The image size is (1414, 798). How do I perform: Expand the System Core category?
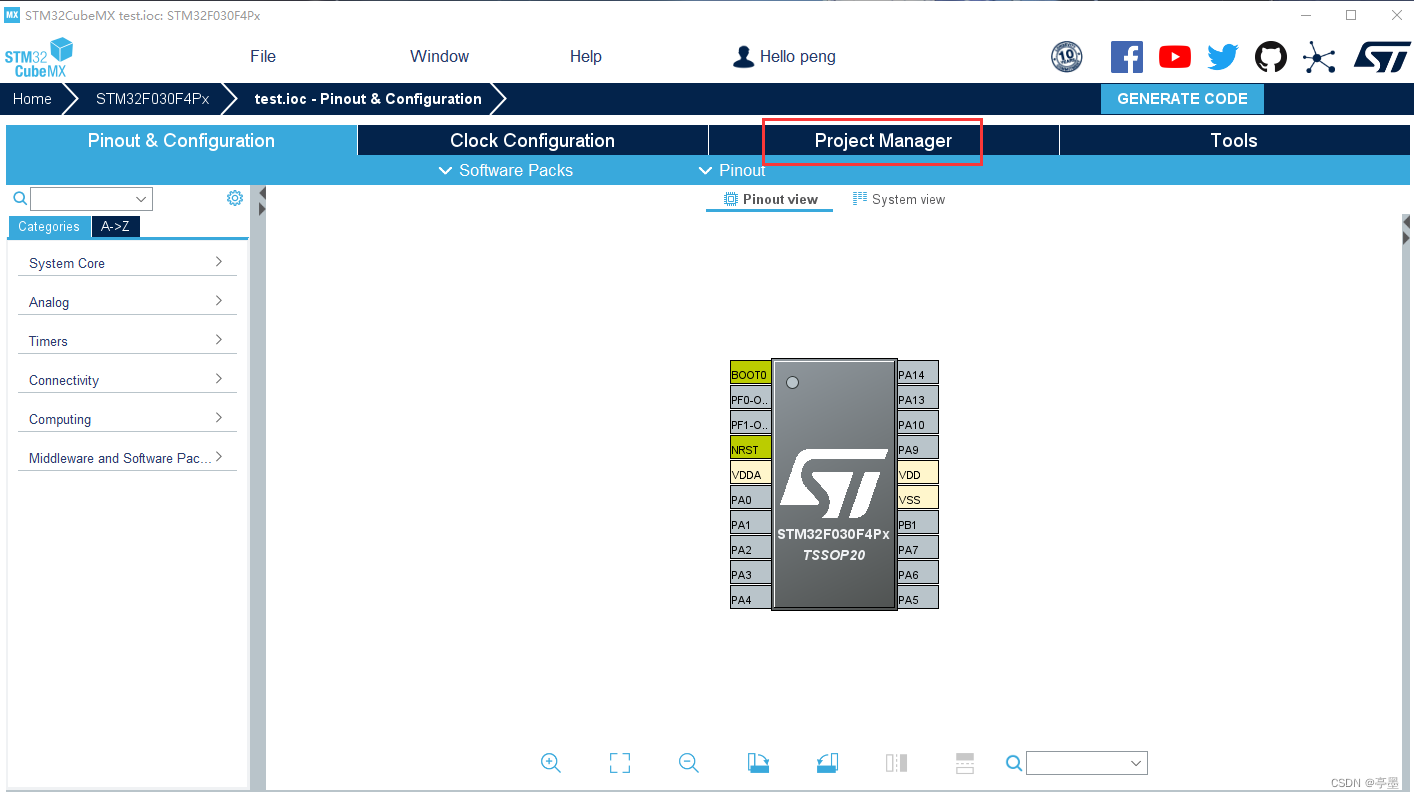pyautogui.click(x=127, y=263)
